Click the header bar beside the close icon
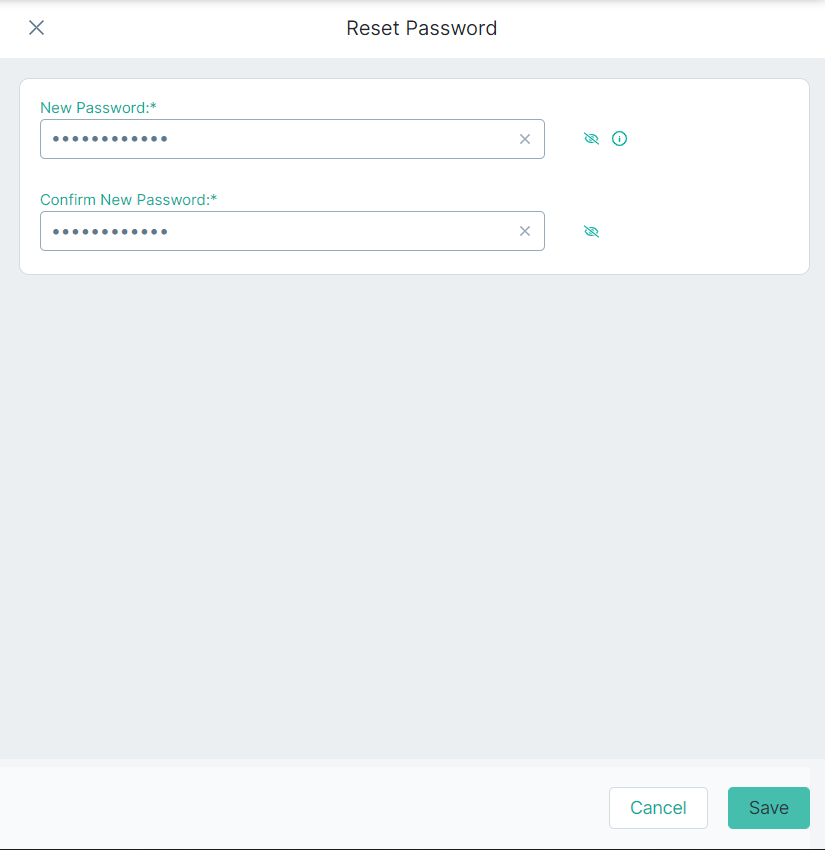This screenshot has height=850, width=825. pyautogui.click(x=190, y=28)
